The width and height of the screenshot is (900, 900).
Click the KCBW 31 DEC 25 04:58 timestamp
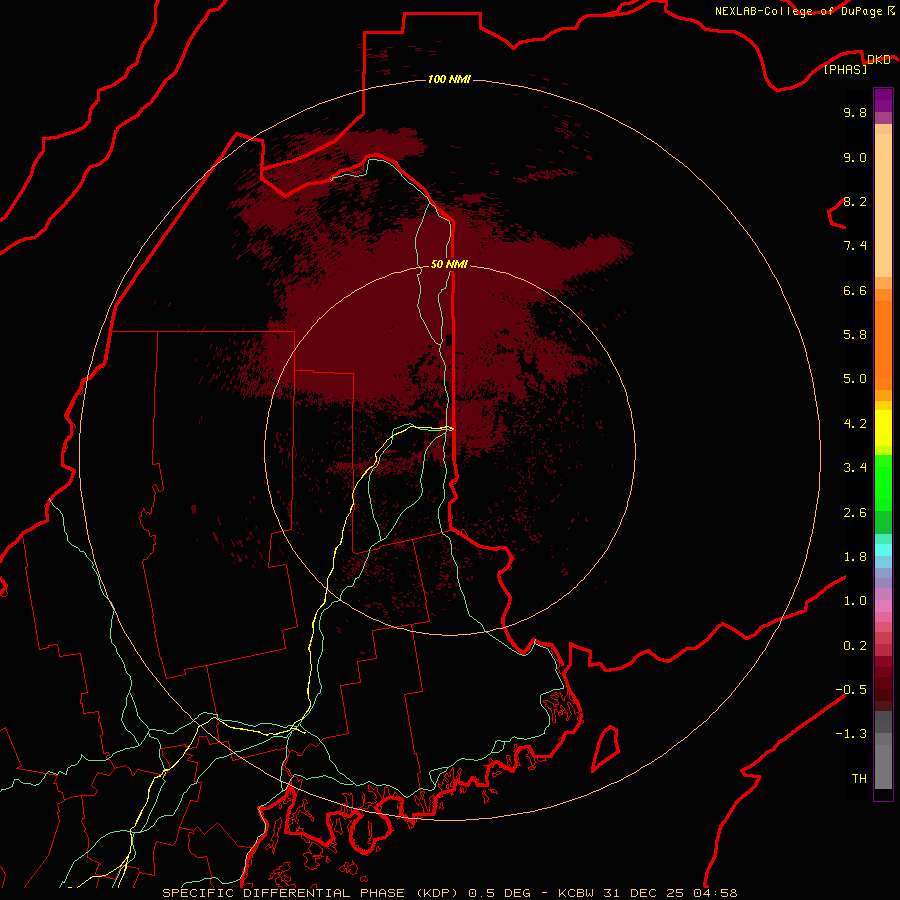648,893
